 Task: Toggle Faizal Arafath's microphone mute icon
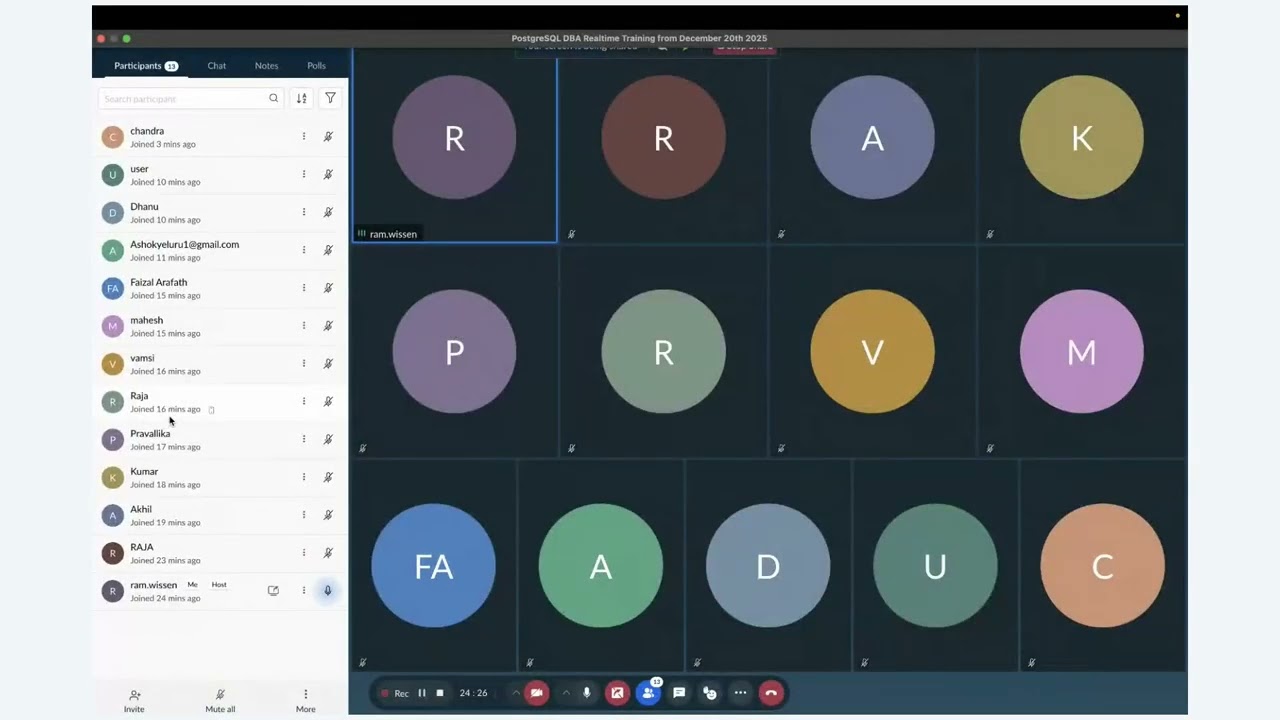click(x=328, y=288)
